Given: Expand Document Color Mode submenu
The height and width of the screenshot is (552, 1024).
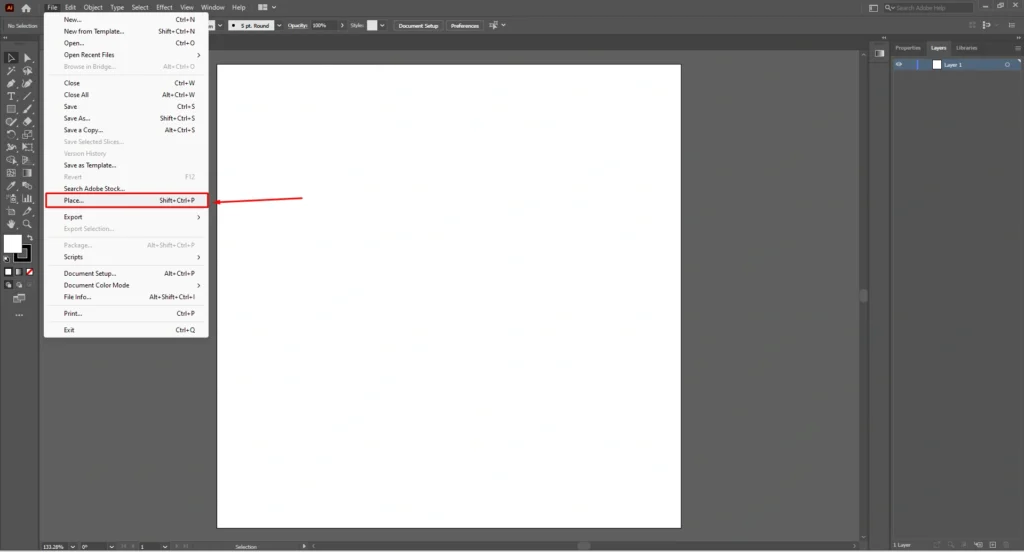Looking at the screenshot, I should pyautogui.click(x=126, y=285).
